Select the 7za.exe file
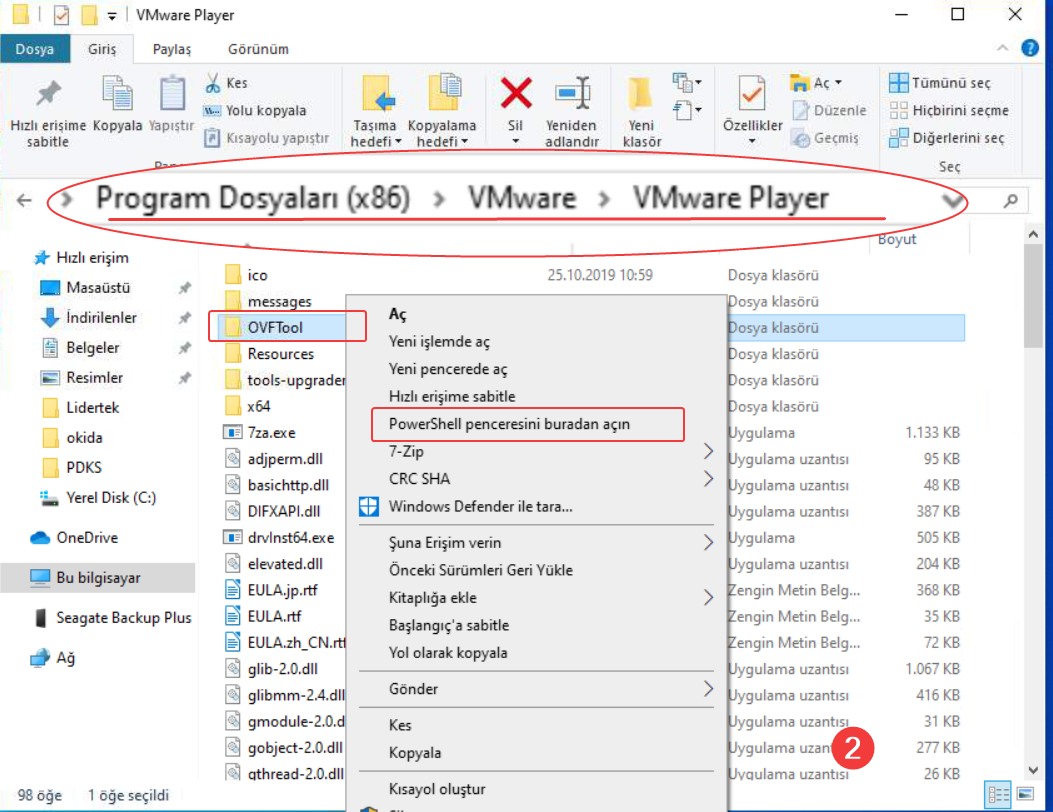 point(260,433)
